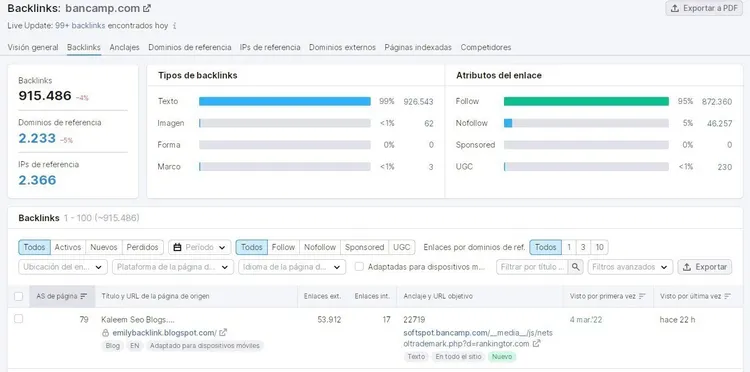Enable Adaptadas para dispositivos checkbox
The height and width of the screenshot is (372, 750).
coord(359,267)
